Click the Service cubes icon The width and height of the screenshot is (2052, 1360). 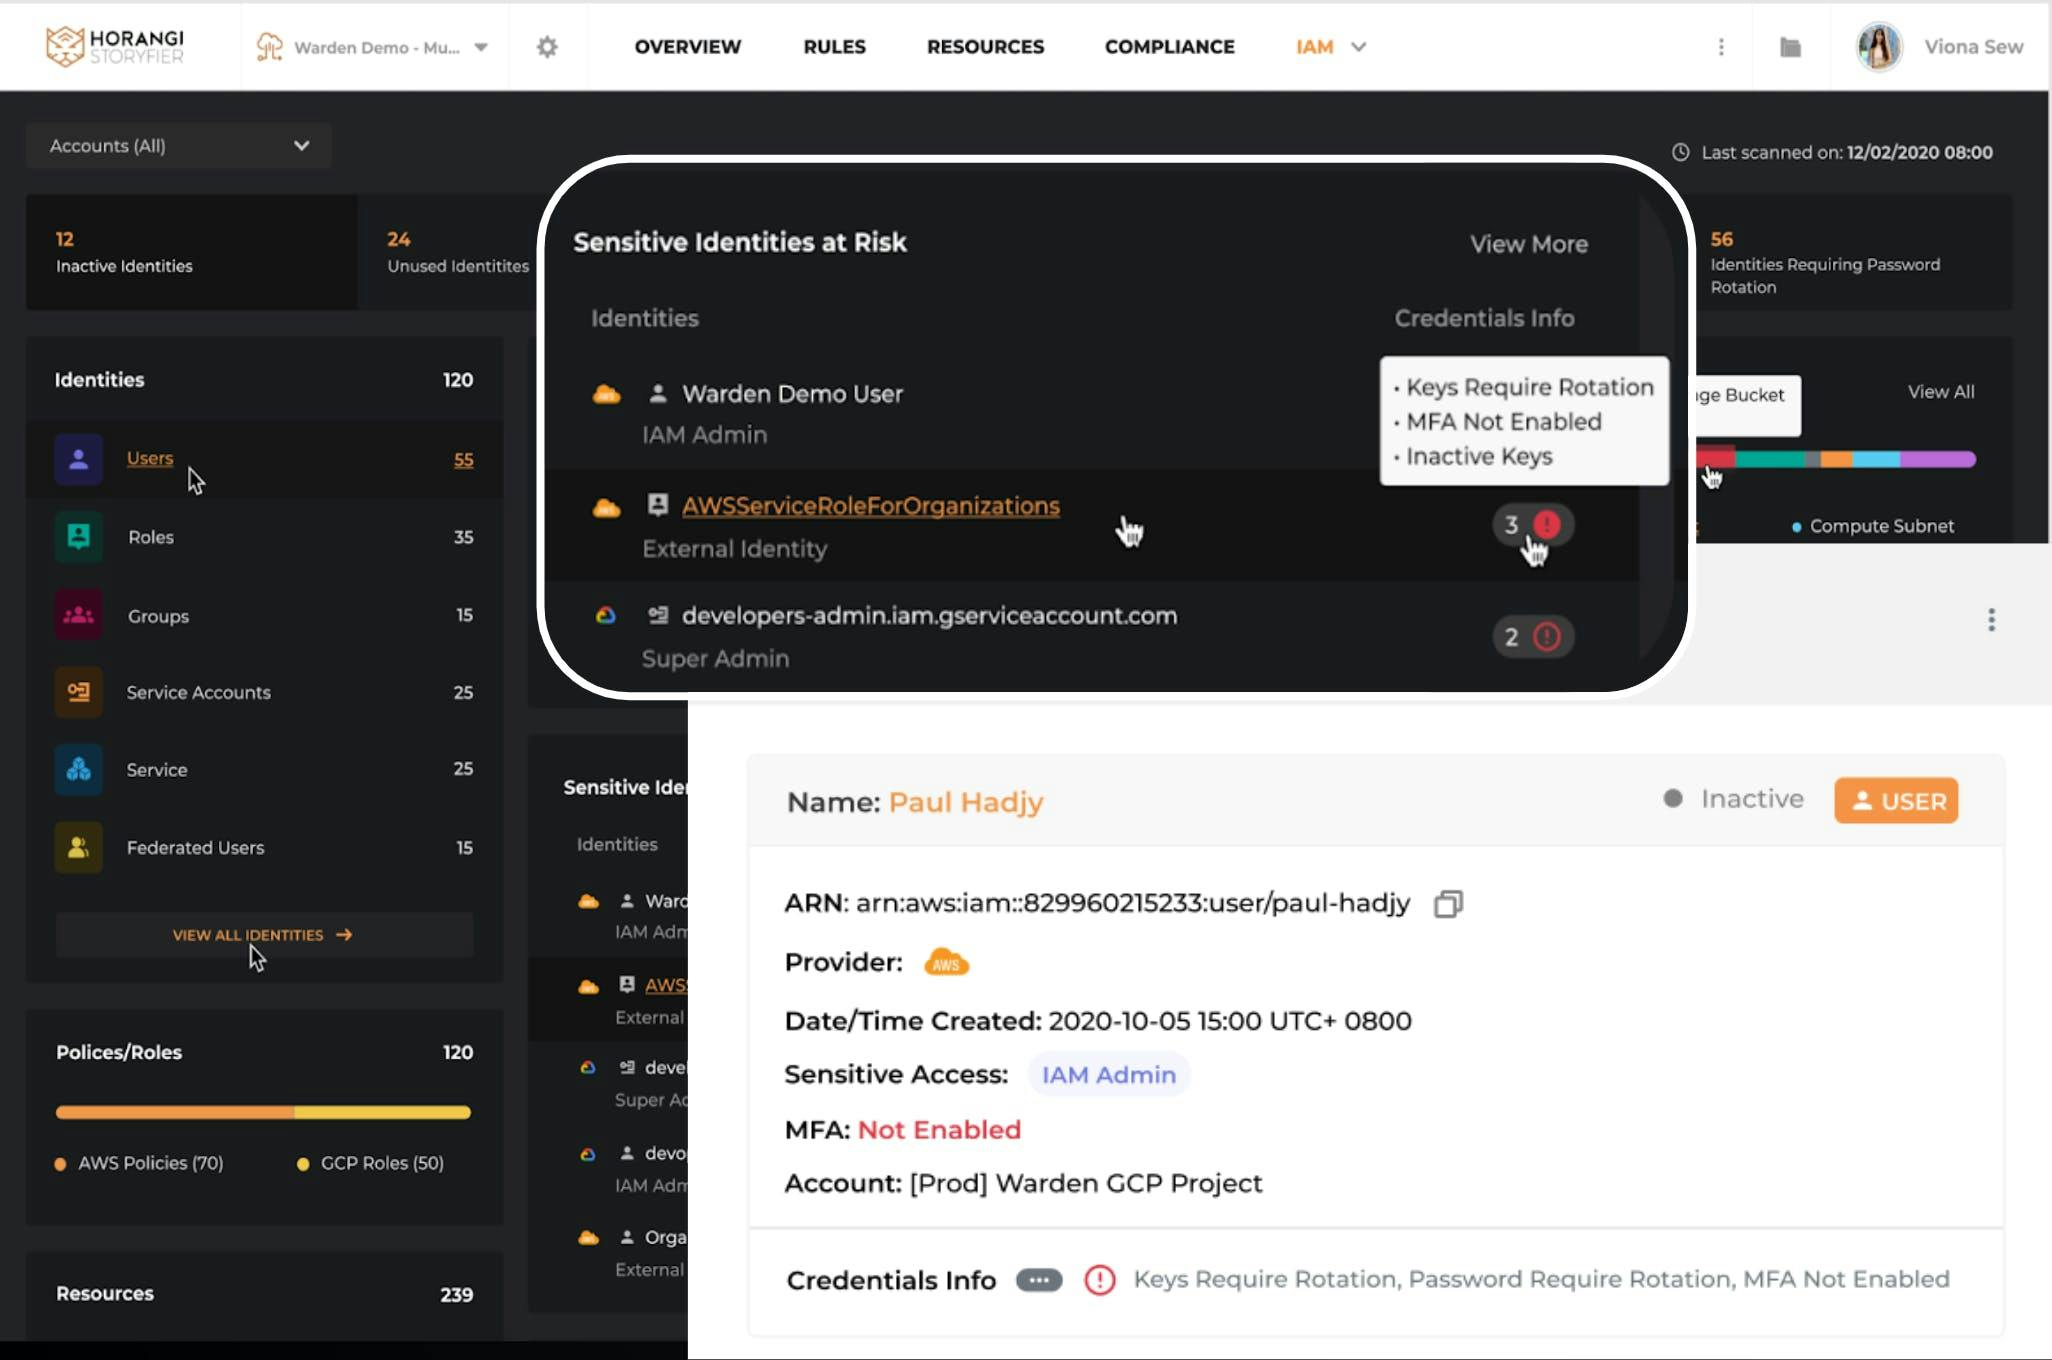point(78,769)
